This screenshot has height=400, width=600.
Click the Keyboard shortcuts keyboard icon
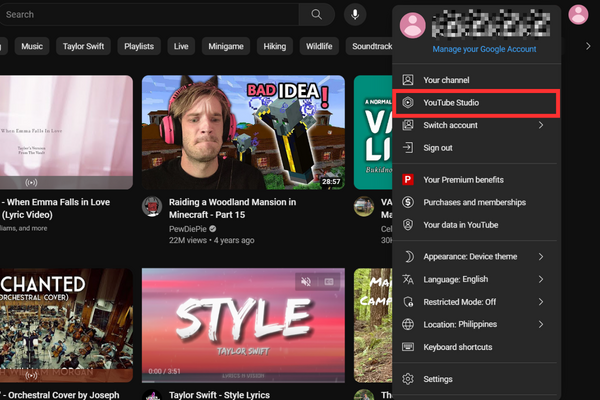tap(408, 347)
